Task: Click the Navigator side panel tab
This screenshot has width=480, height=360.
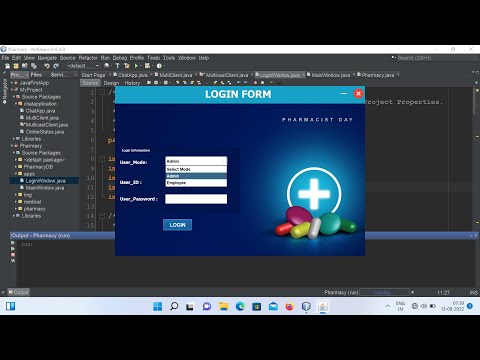Action: (x=4, y=91)
